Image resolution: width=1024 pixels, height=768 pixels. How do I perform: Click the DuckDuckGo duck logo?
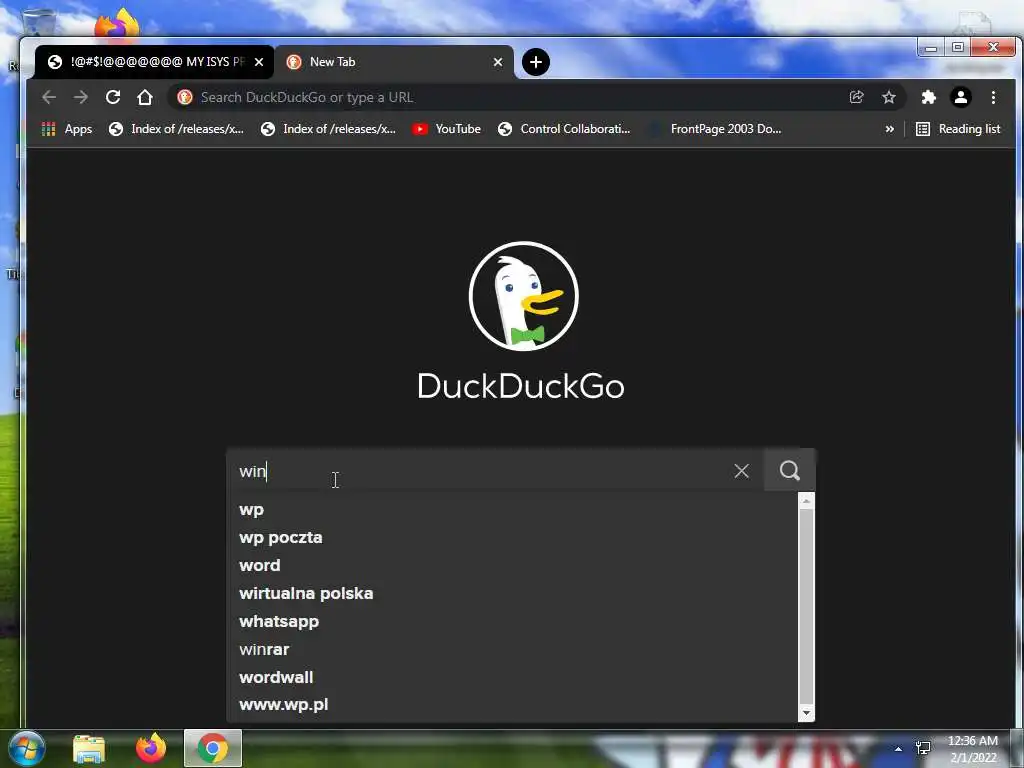(523, 296)
